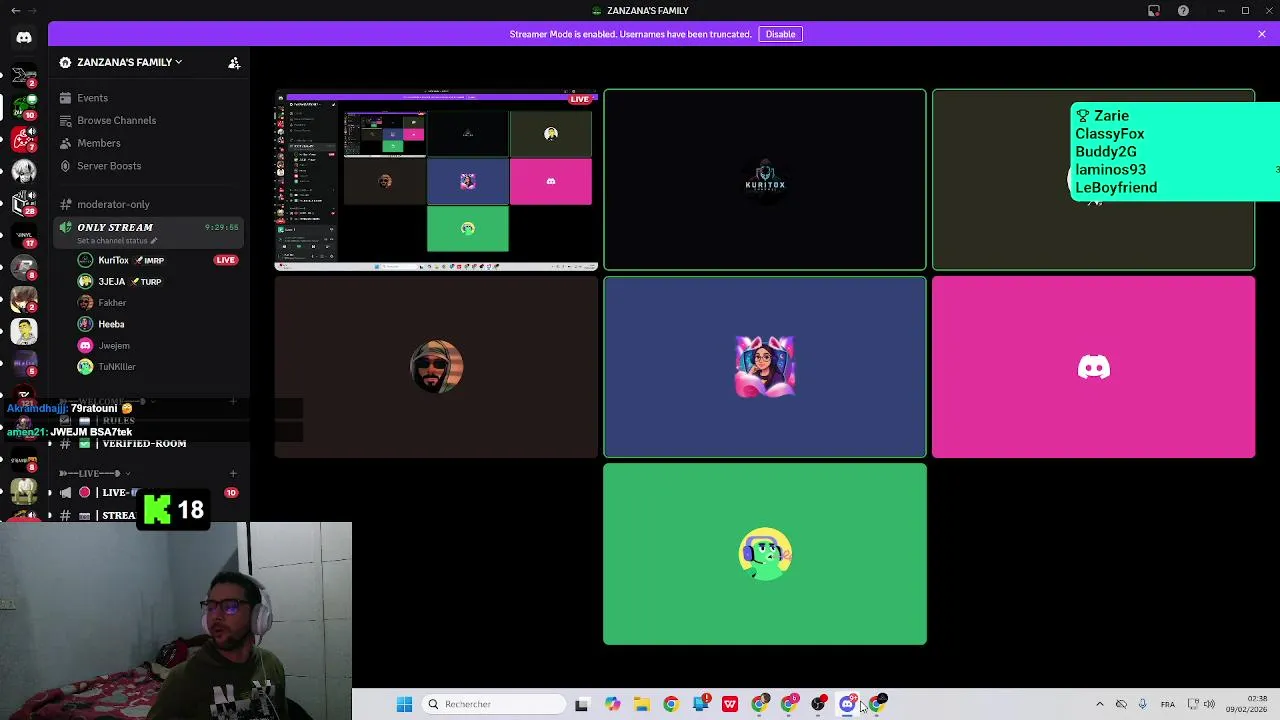The width and height of the screenshot is (1280, 720).
Task: Open the inbox icon in title bar
Action: point(1154,11)
